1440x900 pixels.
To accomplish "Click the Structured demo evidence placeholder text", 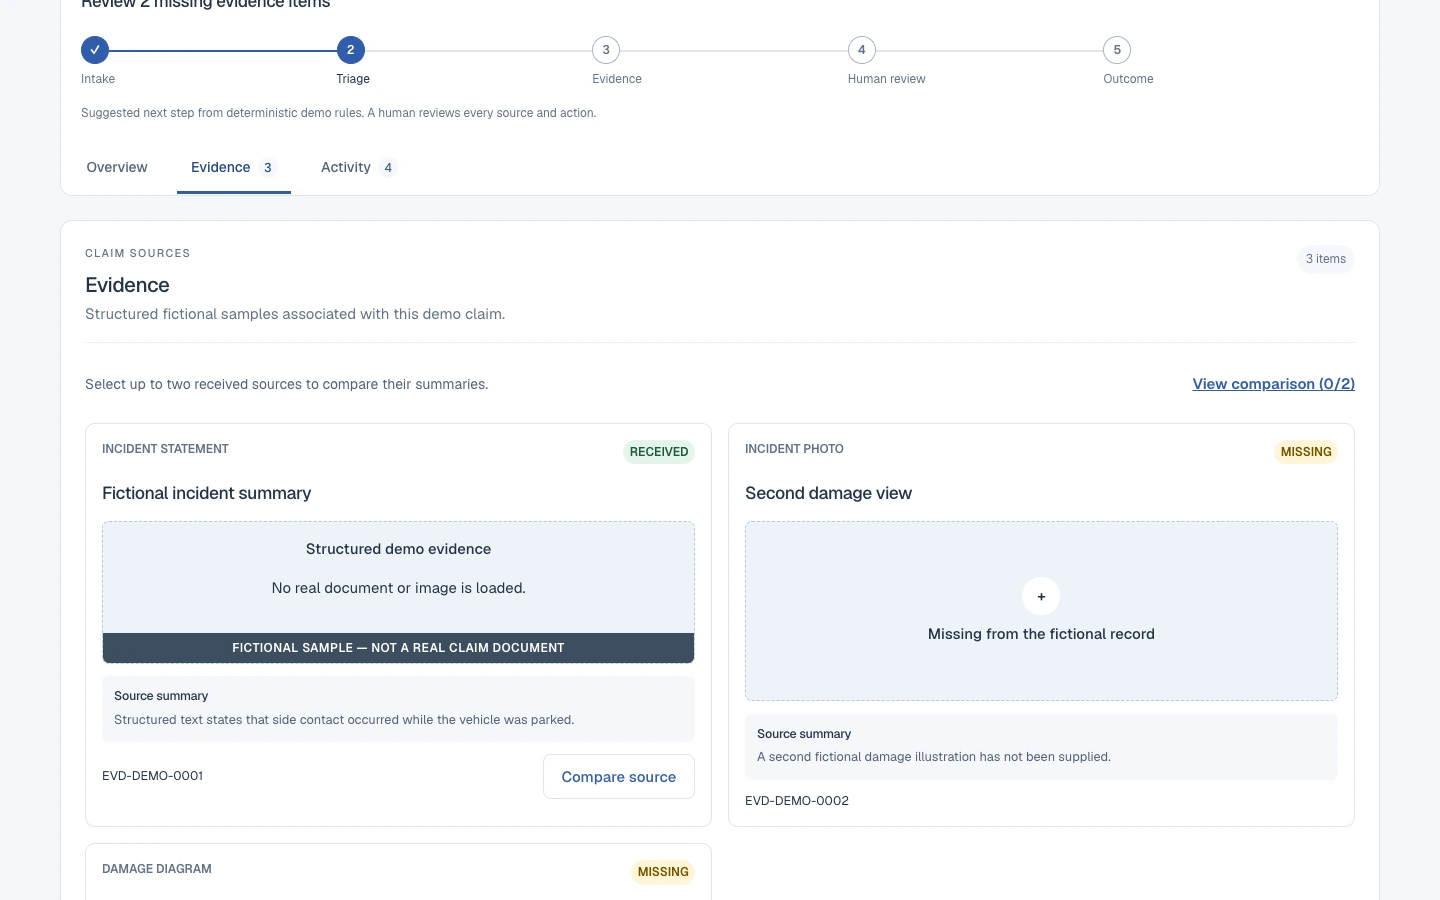I will pyautogui.click(x=398, y=549).
